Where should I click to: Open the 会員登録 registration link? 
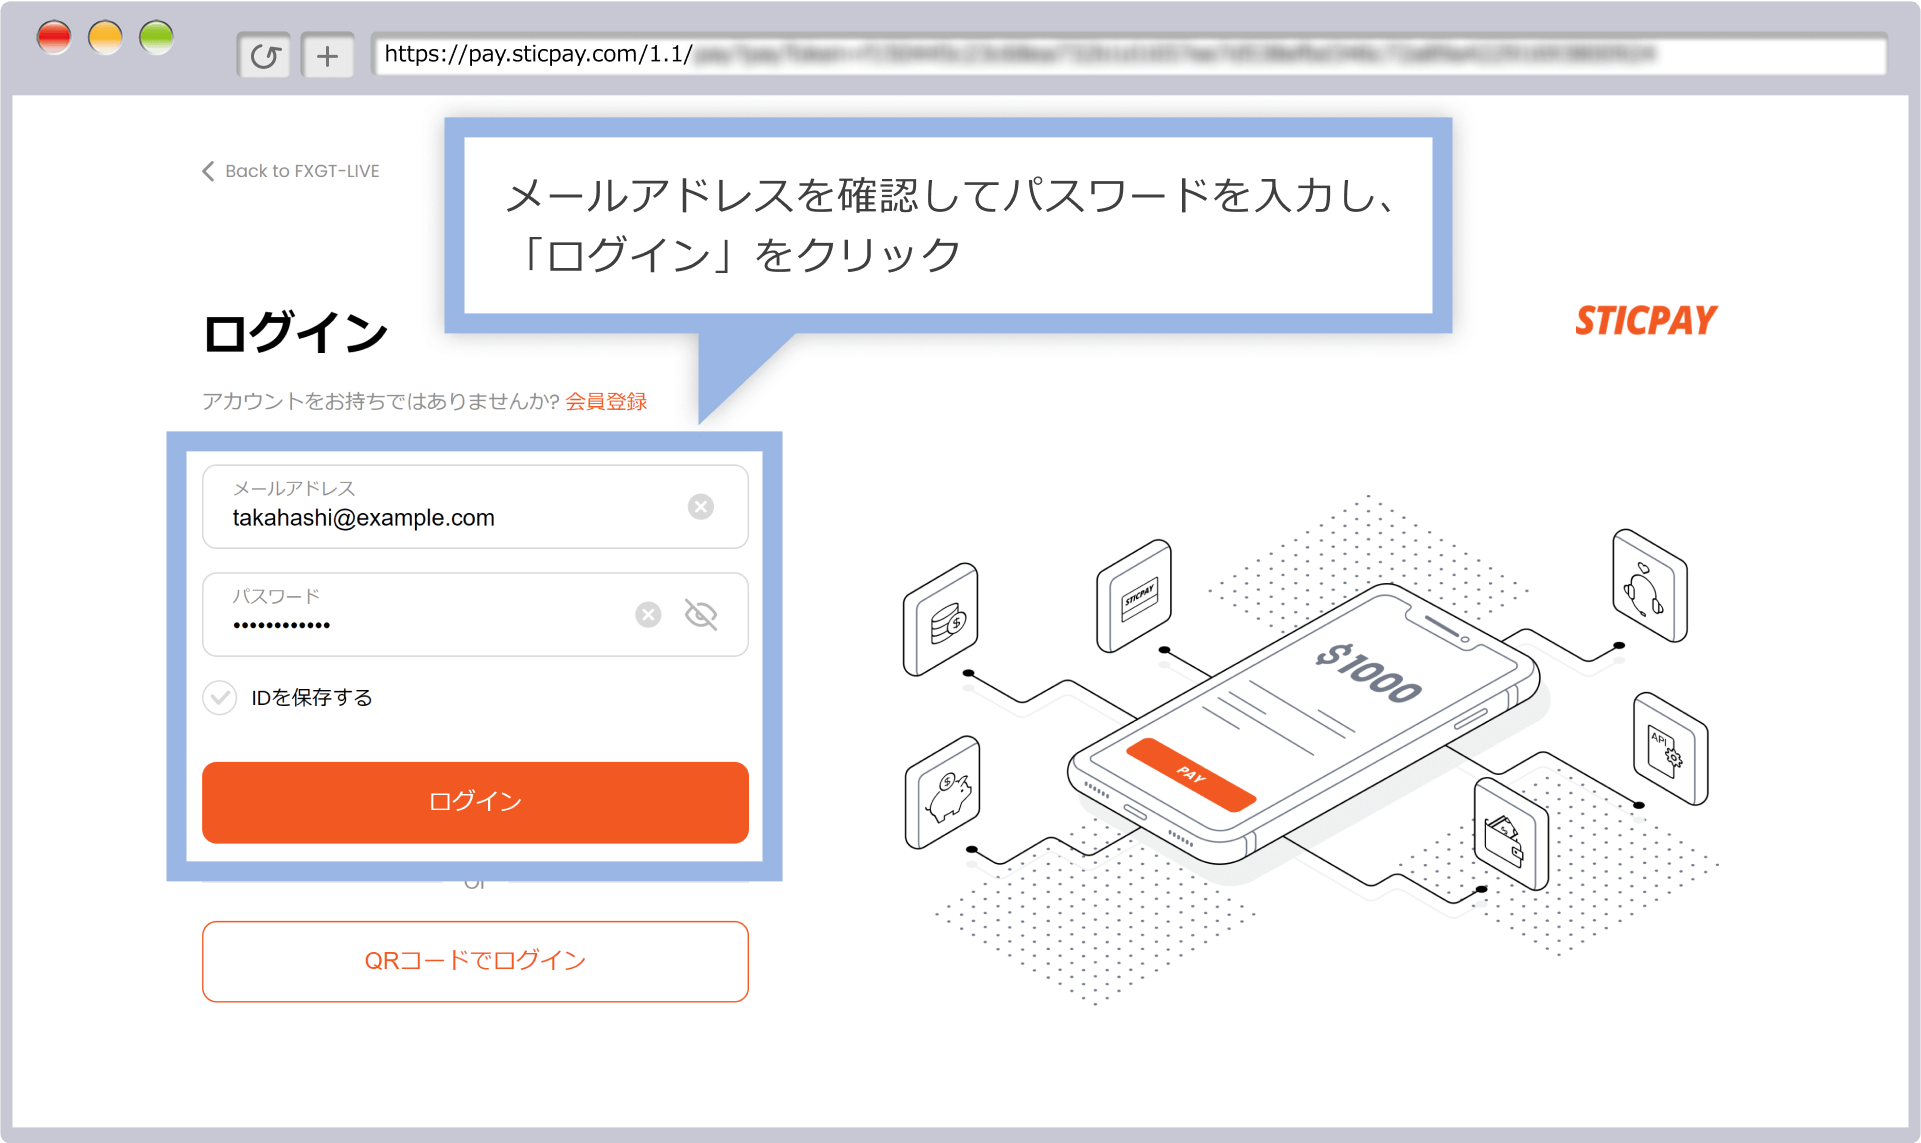coord(606,401)
